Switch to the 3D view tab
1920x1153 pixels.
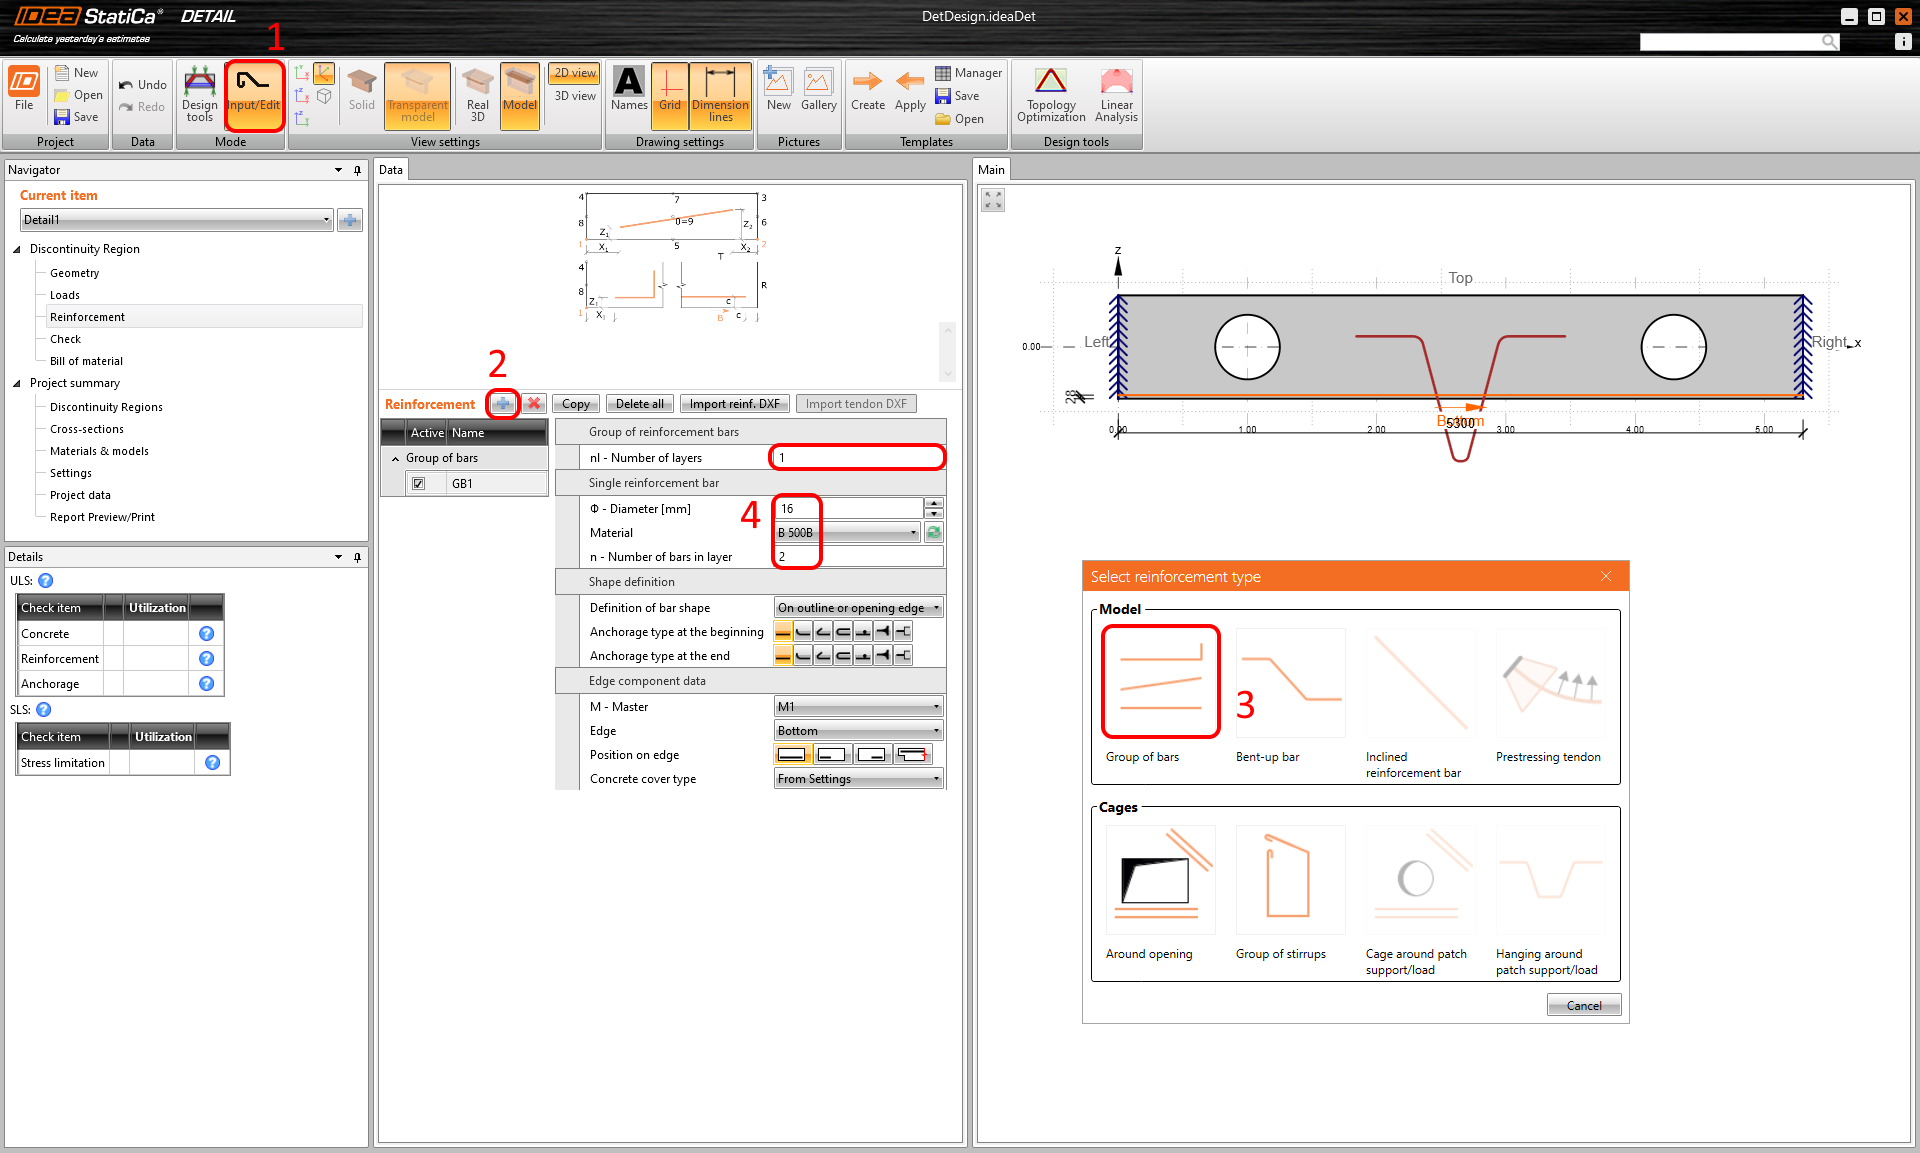coord(575,96)
